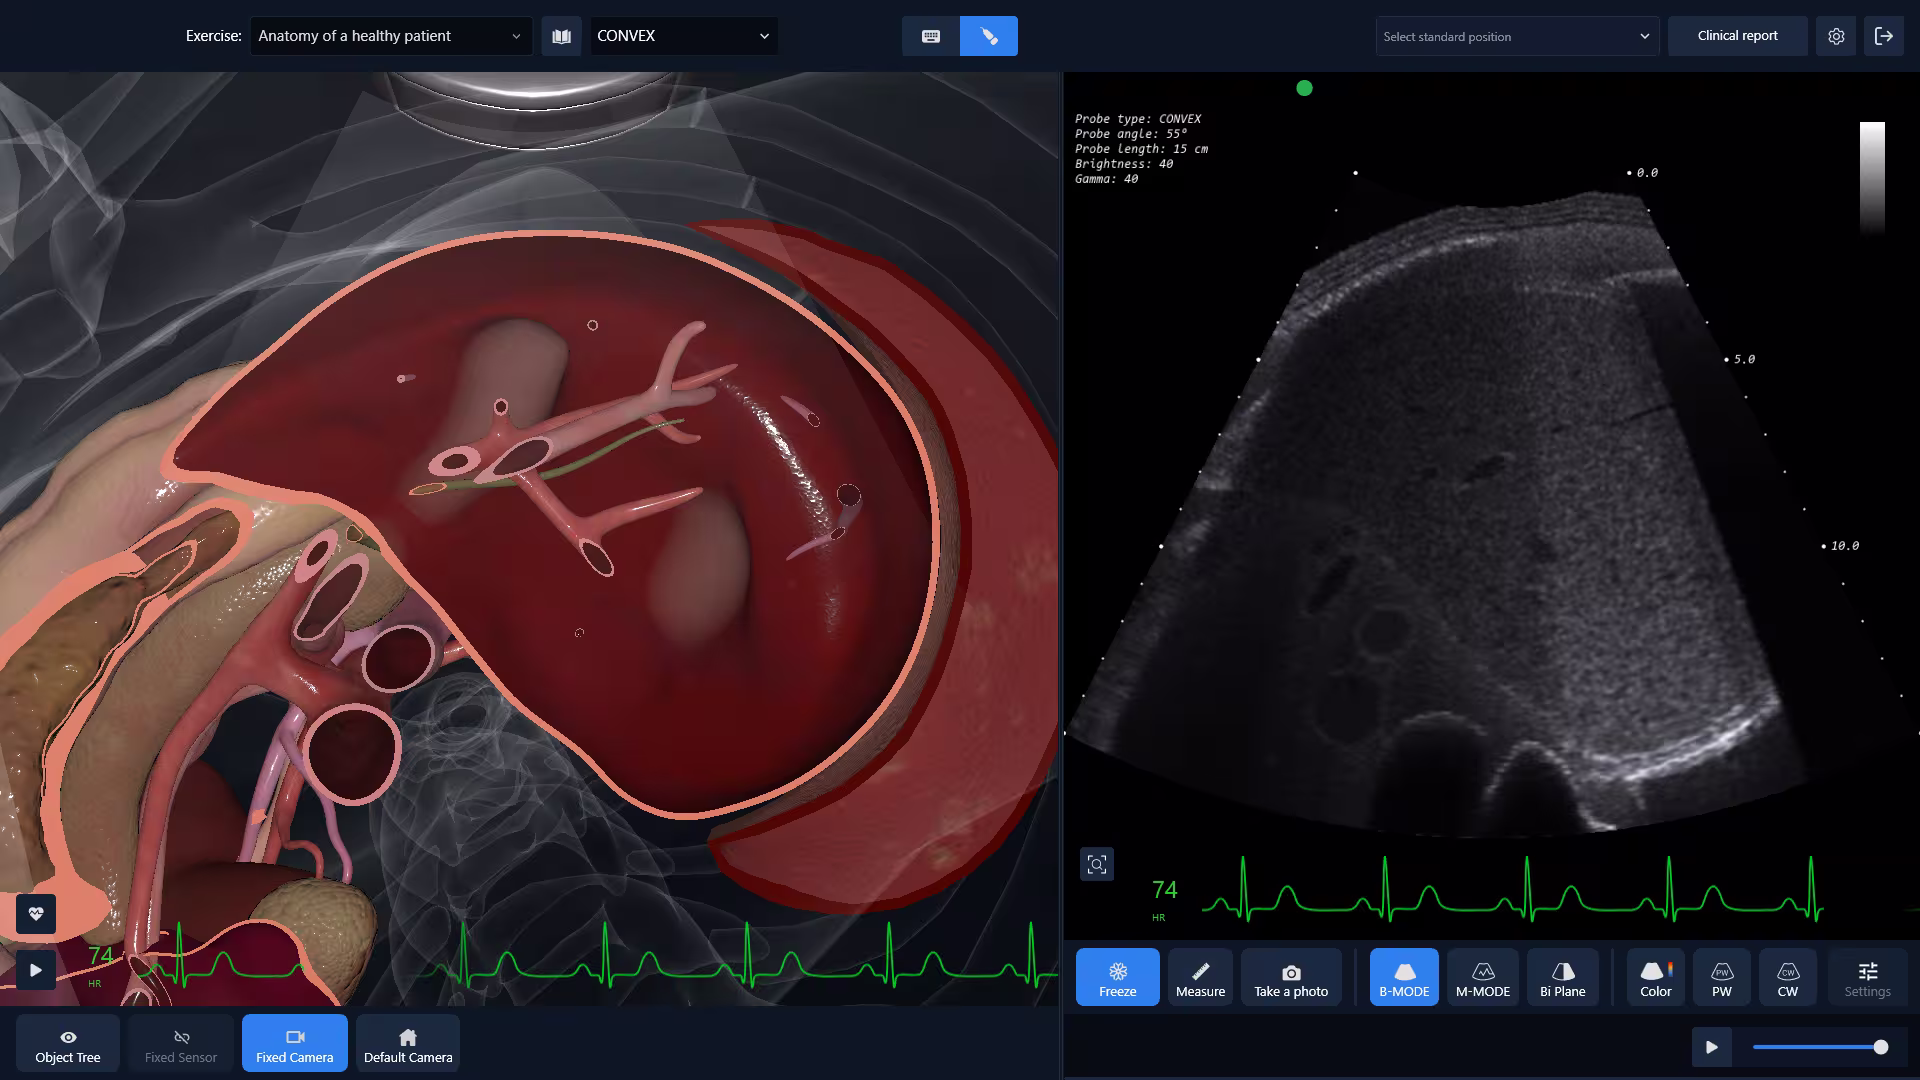Freeze the ultrasound image

tap(1117, 977)
